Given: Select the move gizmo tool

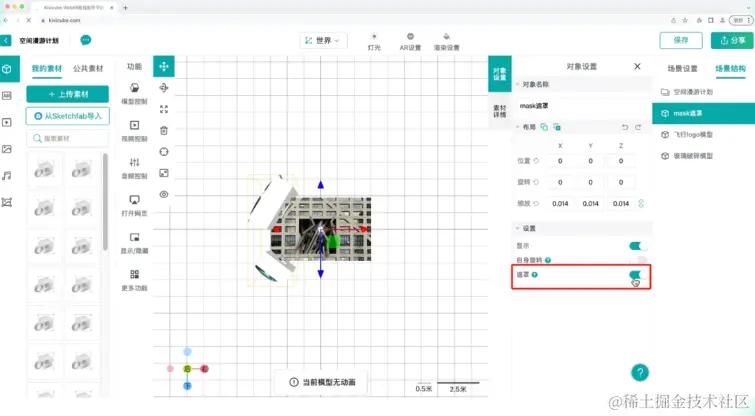Looking at the screenshot, I should pyautogui.click(x=164, y=66).
